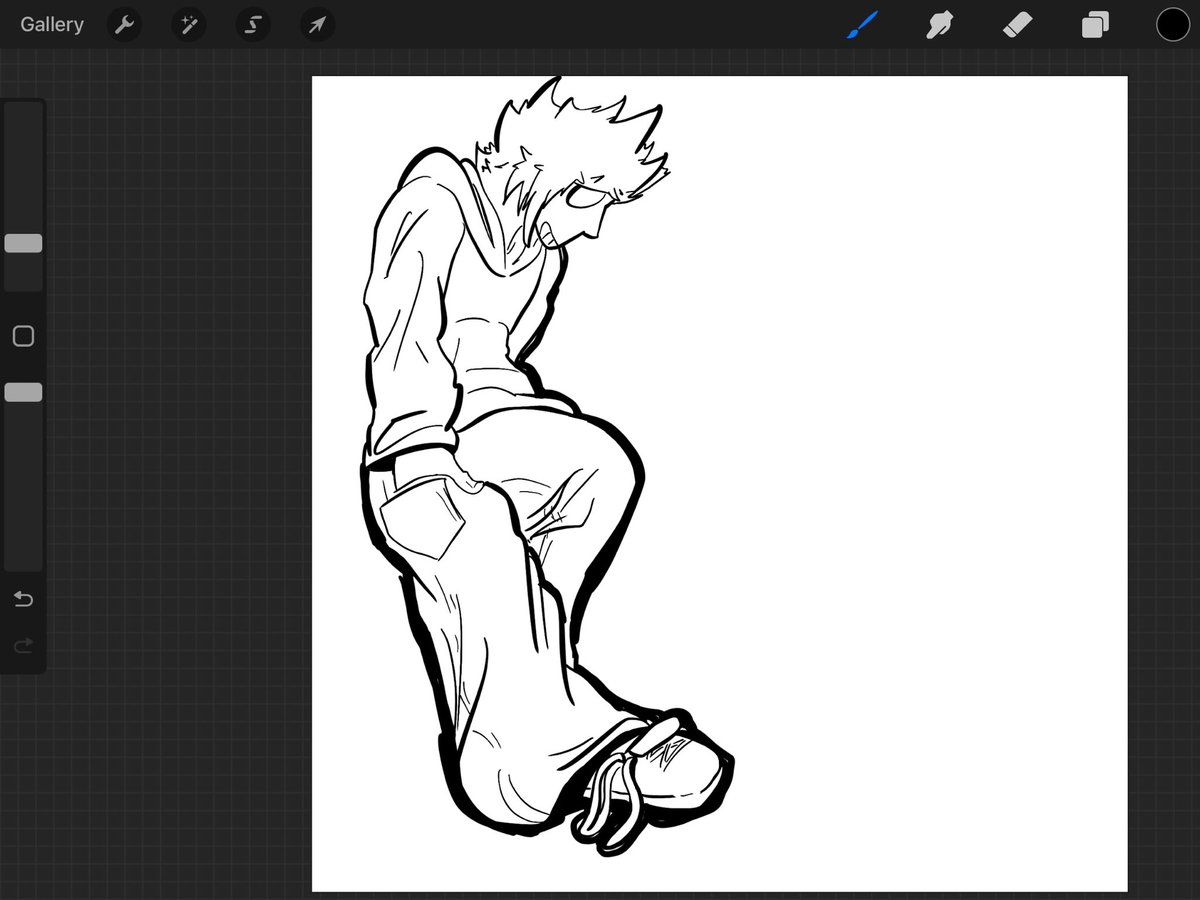This screenshot has width=1200, height=900.
Task: Undo the last stroke
Action: (23, 599)
